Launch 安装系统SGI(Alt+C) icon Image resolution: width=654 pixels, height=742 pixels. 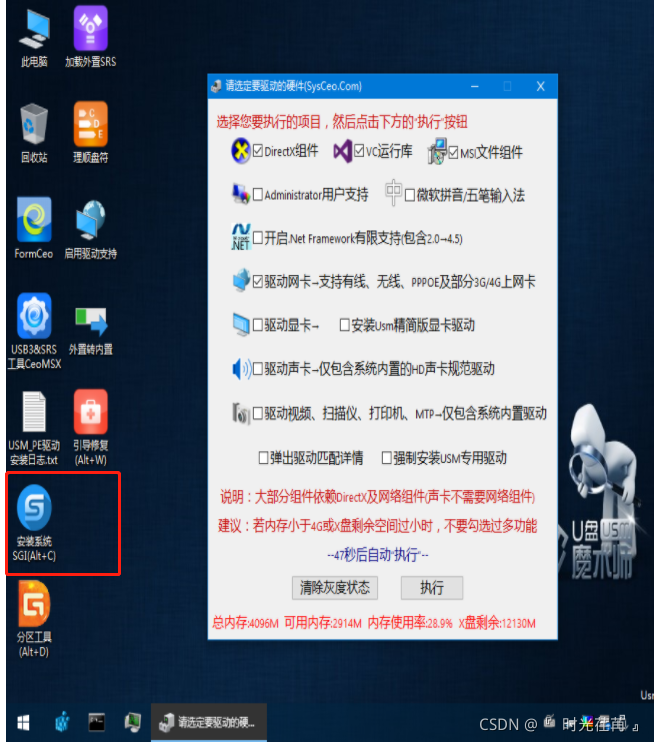point(34,523)
